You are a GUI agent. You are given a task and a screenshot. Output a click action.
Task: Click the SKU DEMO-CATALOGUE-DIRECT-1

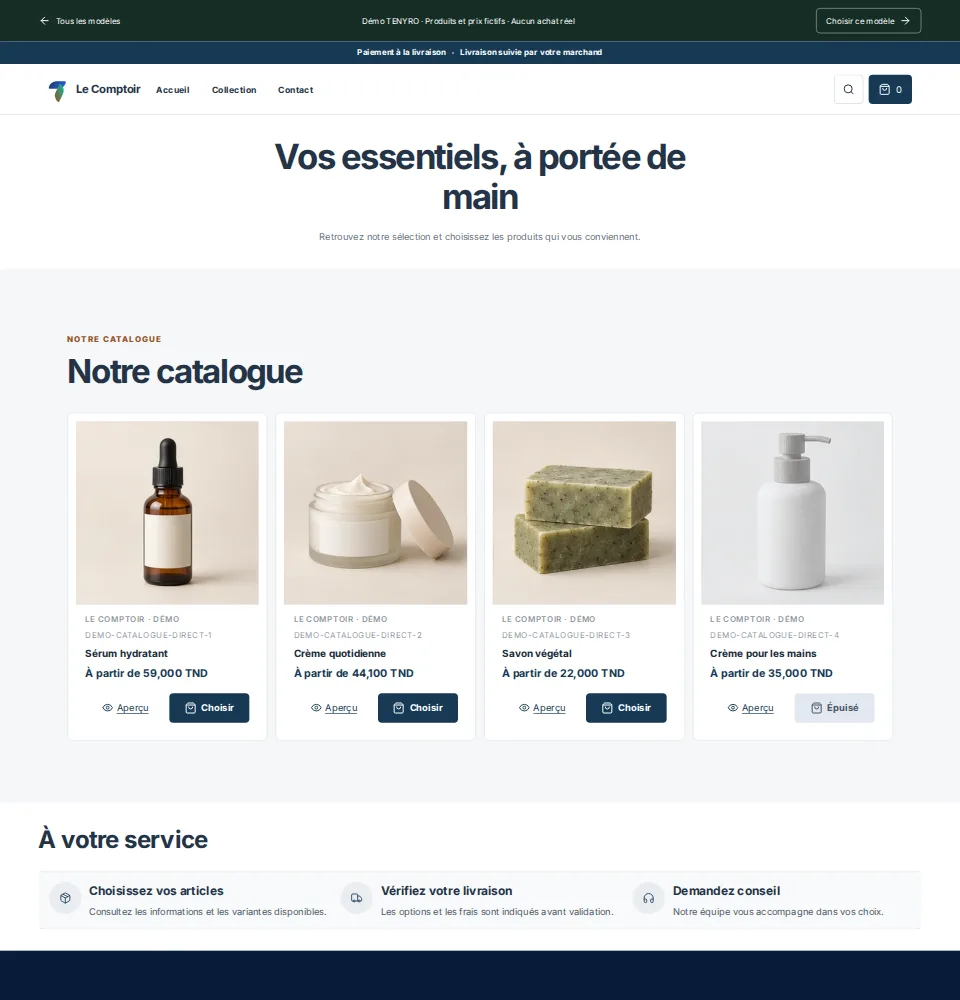149,635
